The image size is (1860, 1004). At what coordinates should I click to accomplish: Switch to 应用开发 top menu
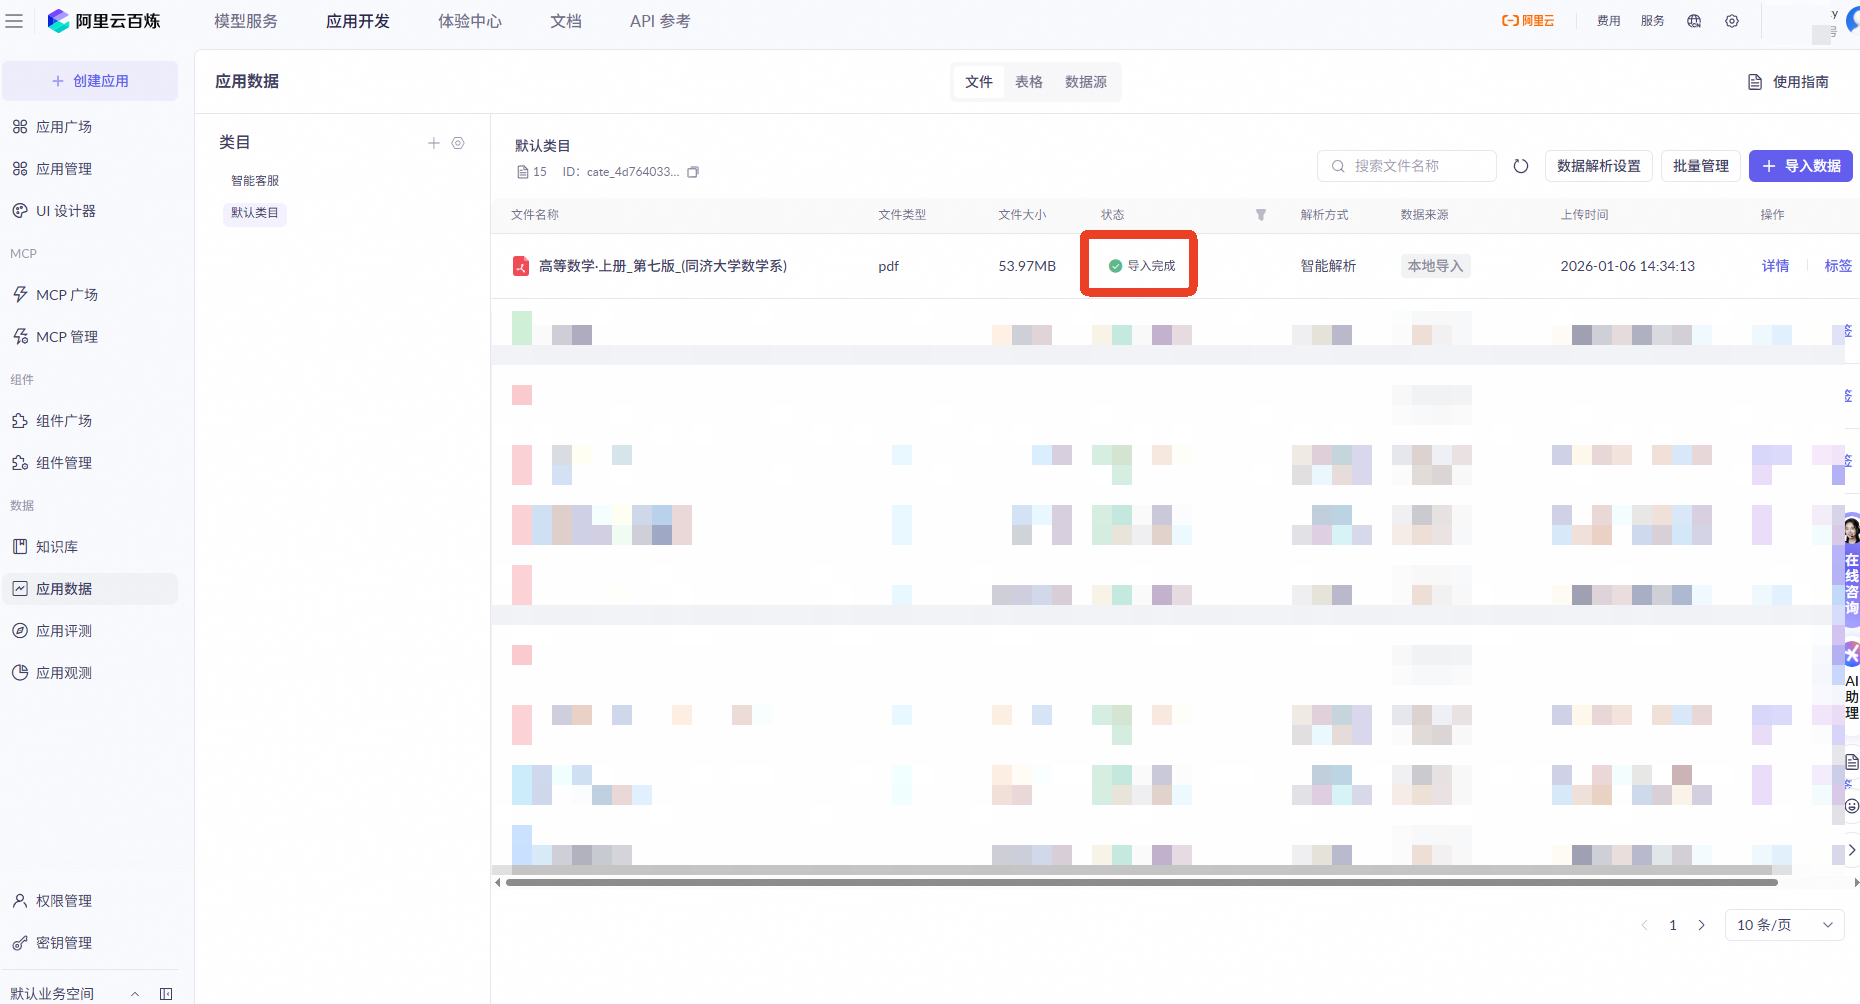pyautogui.click(x=358, y=21)
